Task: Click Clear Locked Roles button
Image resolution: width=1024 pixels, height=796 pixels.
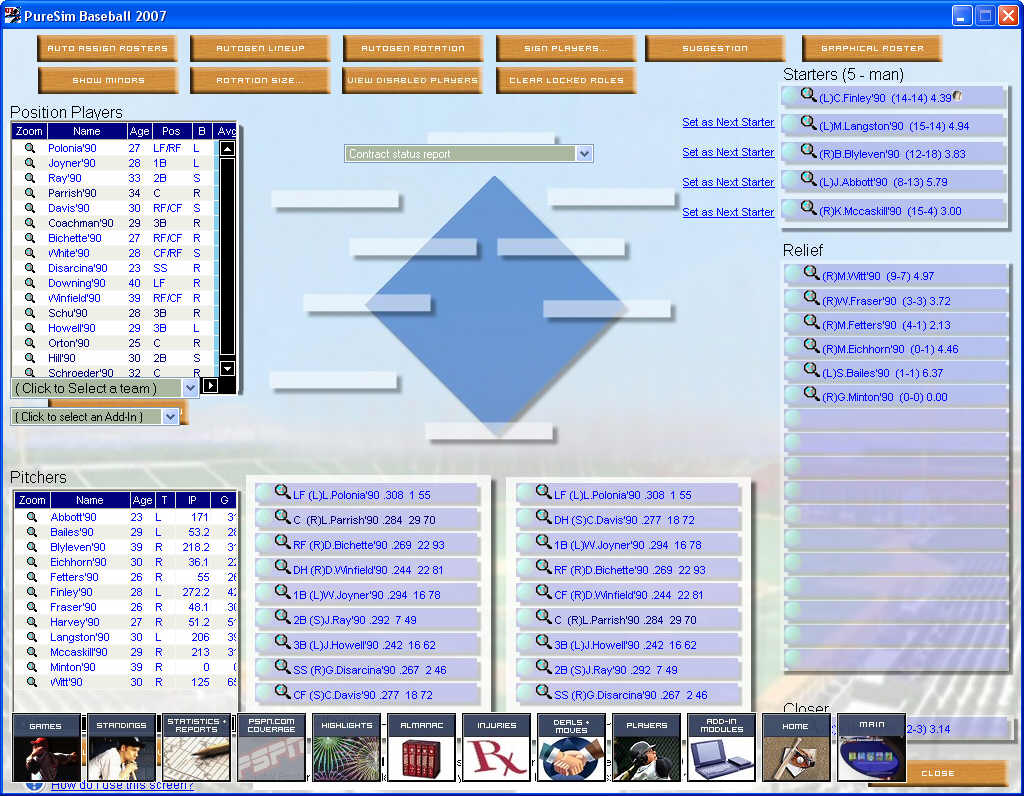Action: 566,80
